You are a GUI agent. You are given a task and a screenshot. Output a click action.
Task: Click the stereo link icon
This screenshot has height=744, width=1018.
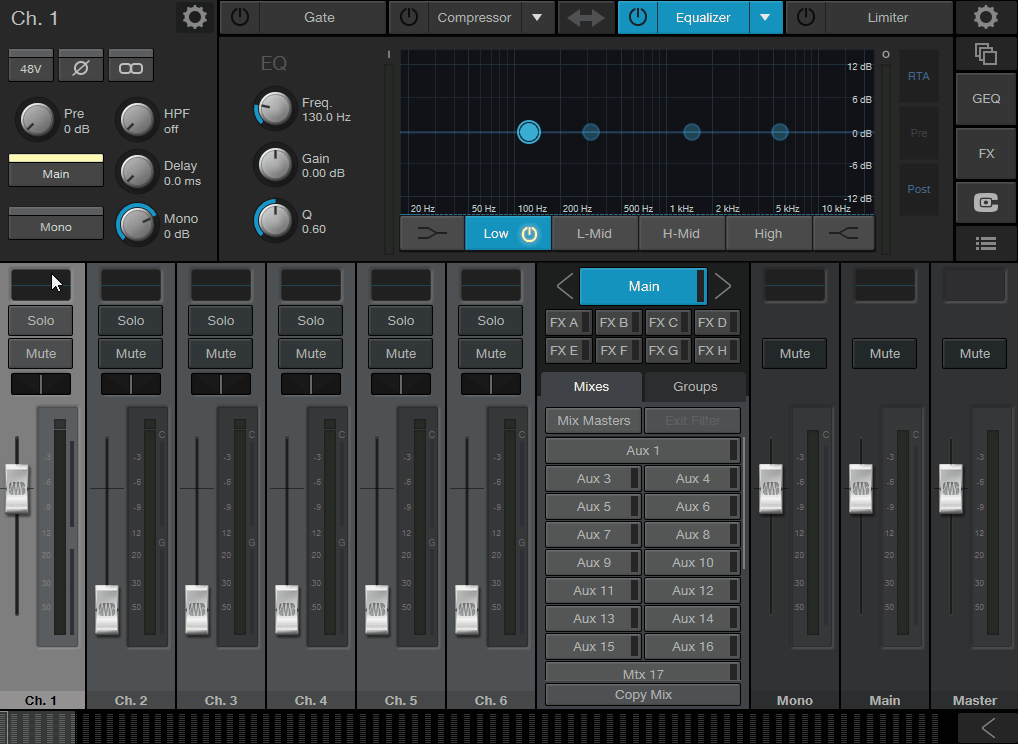pyautogui.click(x=130, y=65)
